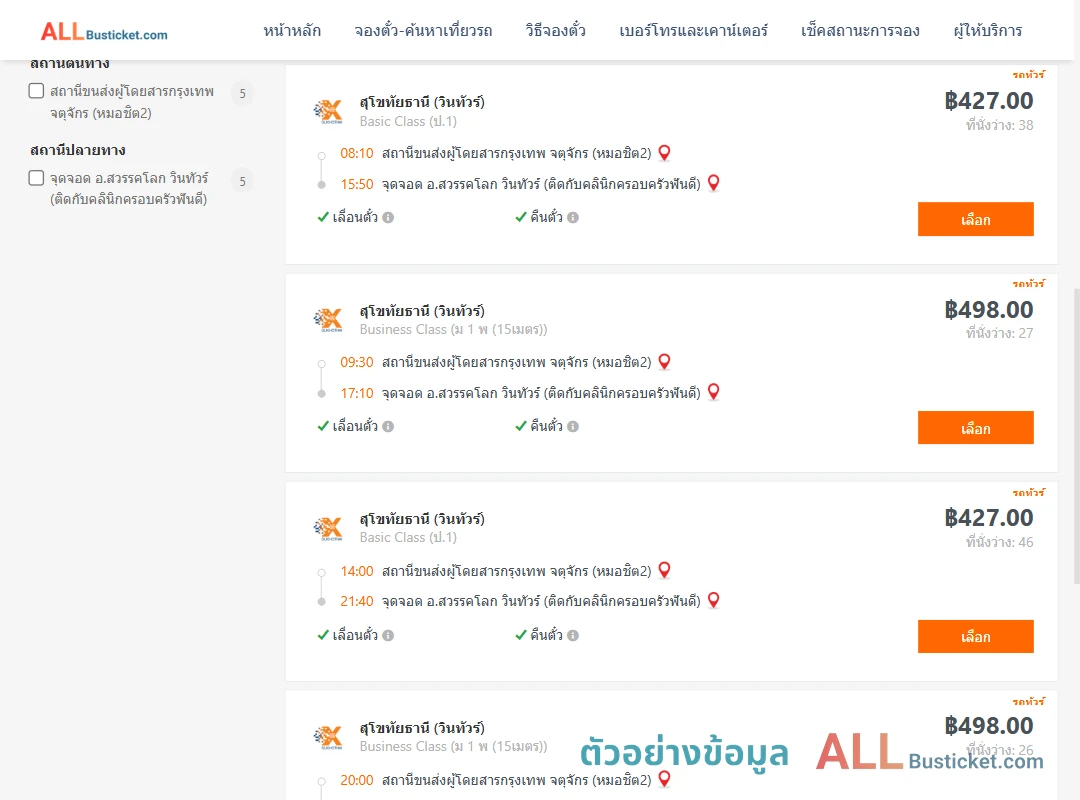Open จองตั๋ว-ค้นหาเที่ยวรถ menu item
1080x800 pixels.
pos(423,31)
